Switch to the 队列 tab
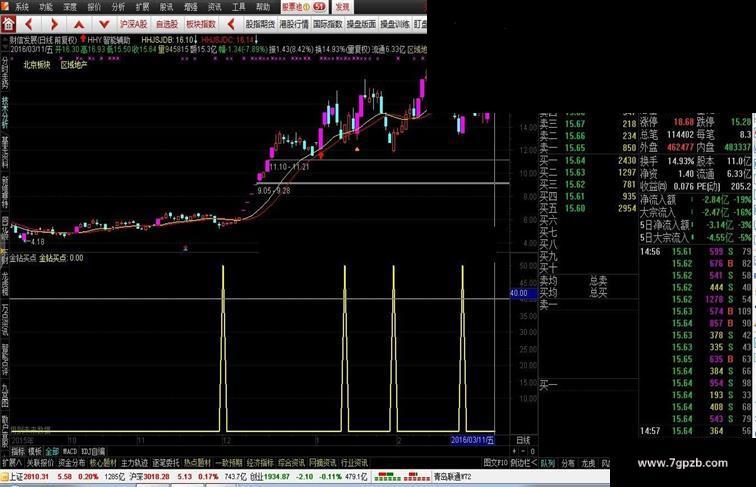The height and width of the screenshot is (487, 756). point(547,463)
